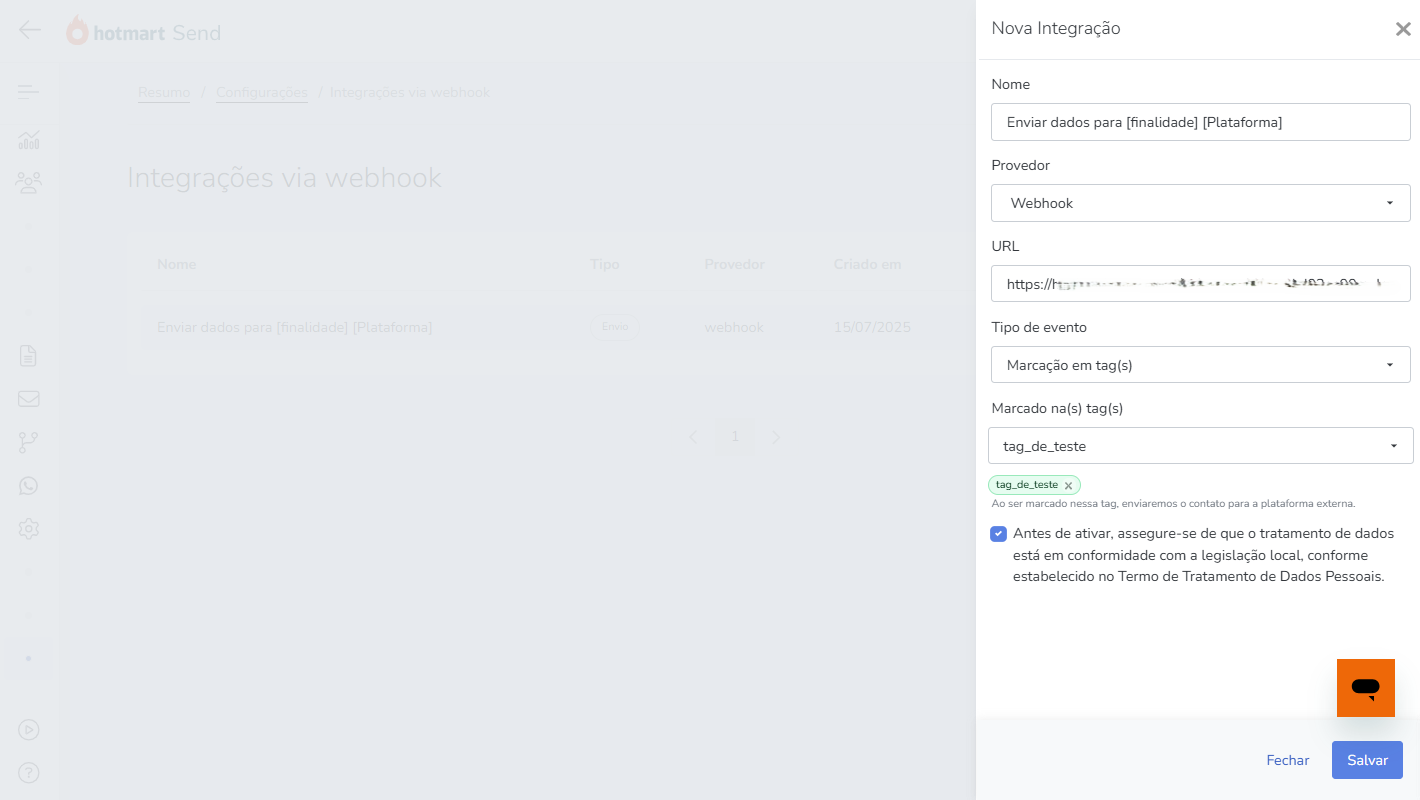Click the Criado em column header
The image size is (1420, 800).
coord(868,265)
